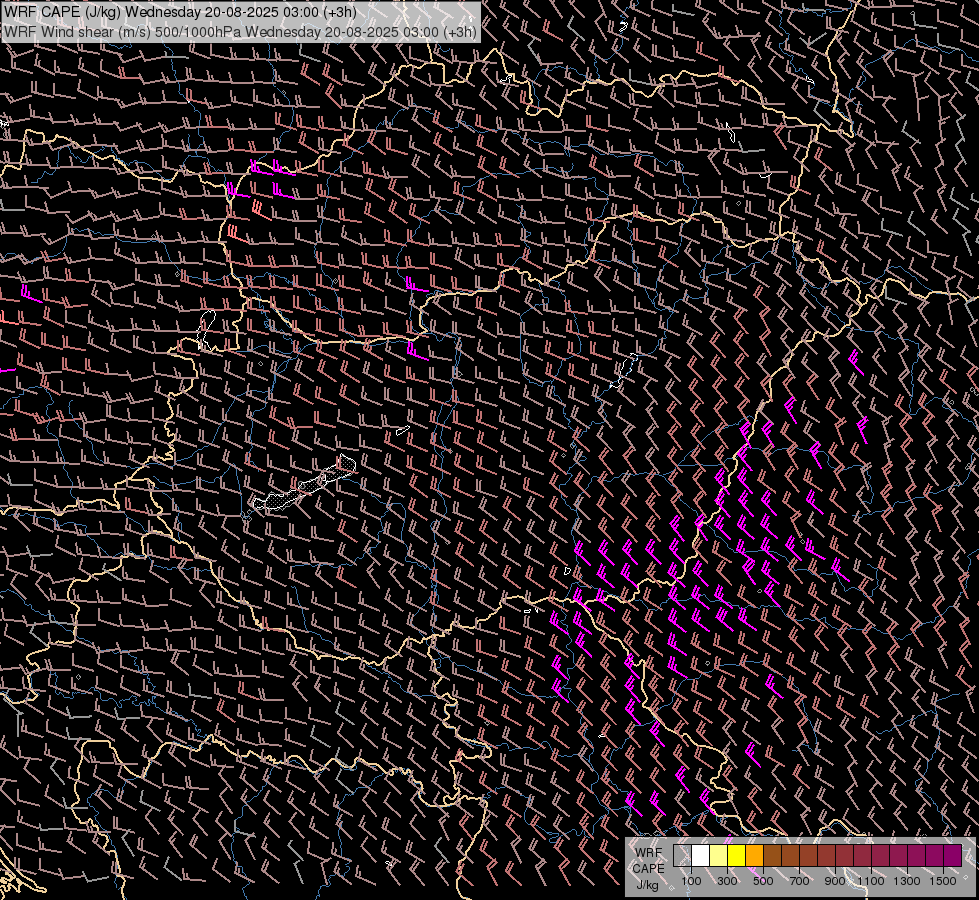Click the legend value 1100
Viewport: 979px width, 900px height.
pyautogui.click(x=870, y=881)
